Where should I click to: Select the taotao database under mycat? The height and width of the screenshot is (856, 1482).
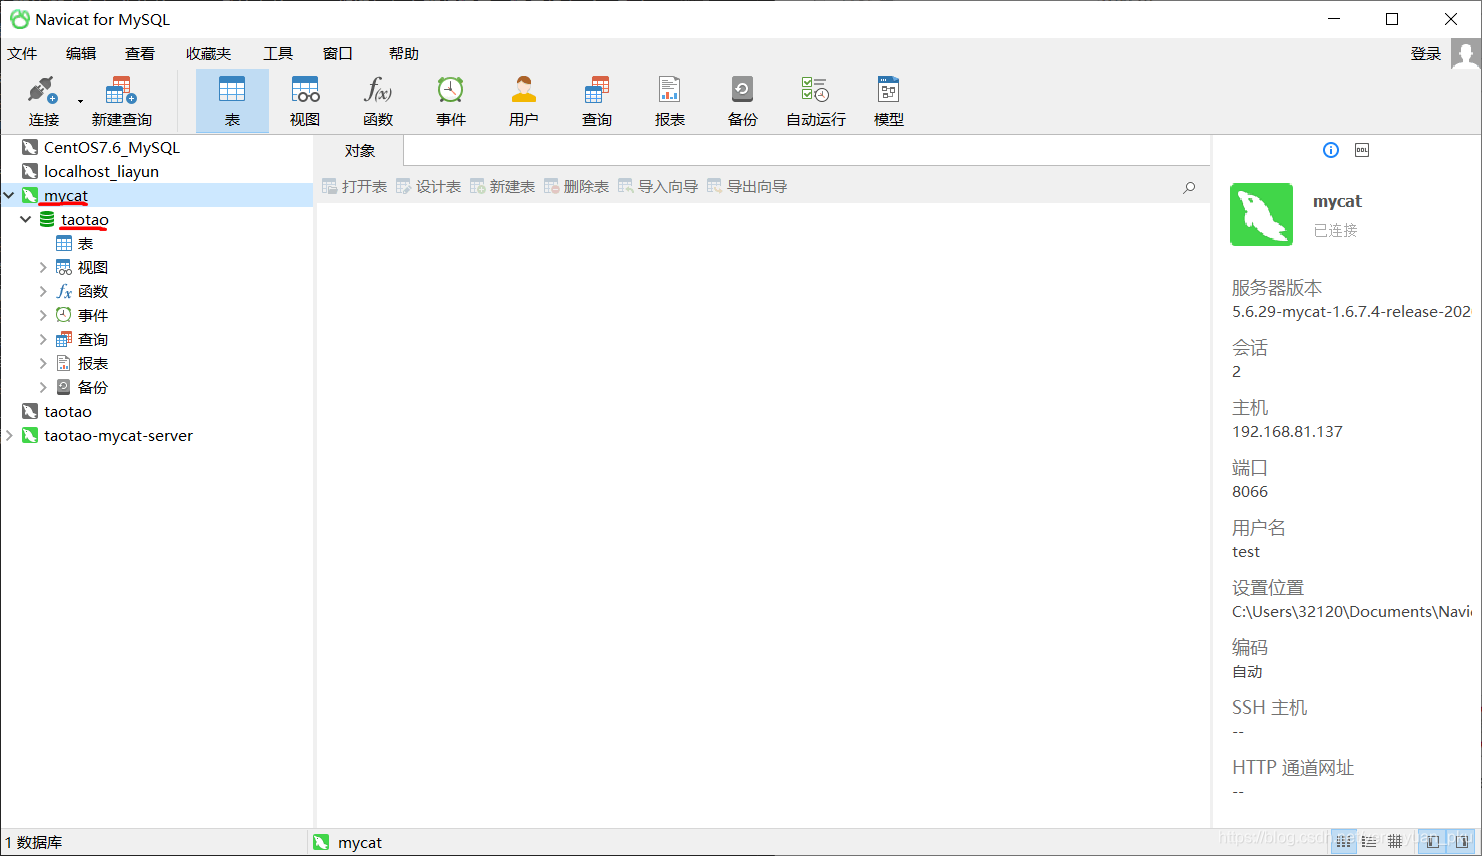click(84, 219)
